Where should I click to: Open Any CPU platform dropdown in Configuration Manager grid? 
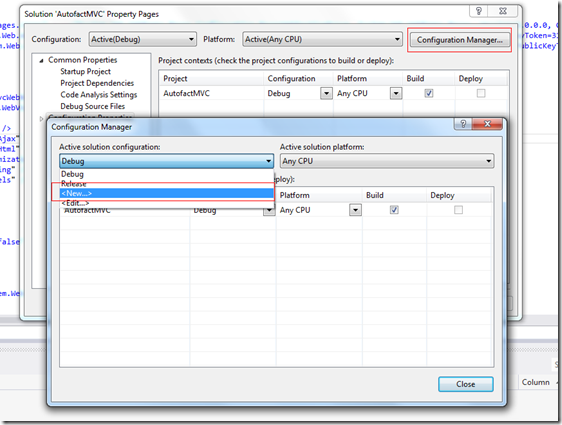355,210
